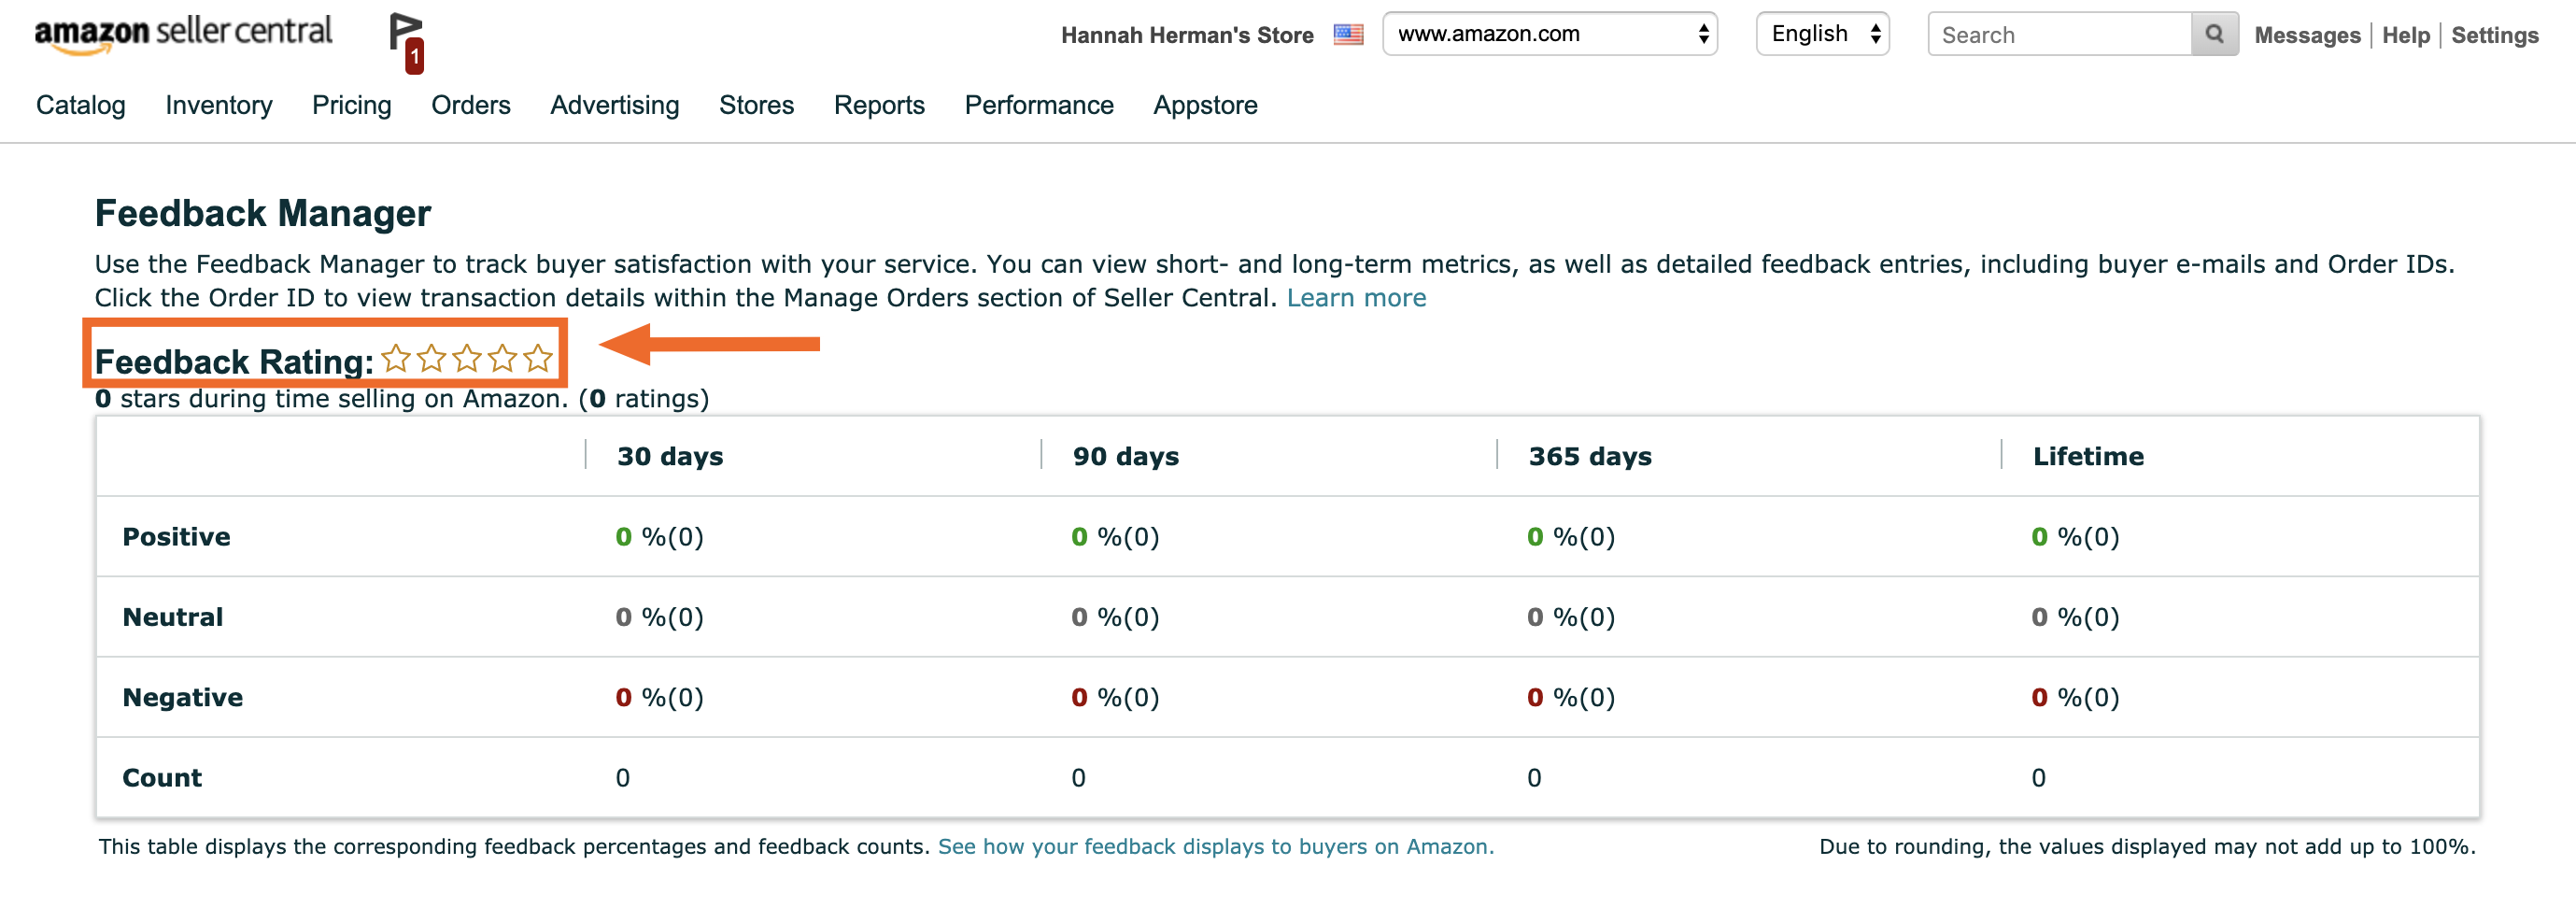Click the search magnifier button
The width and height of the screenshot is (2576, 908).
click(x=2214, y=34)
